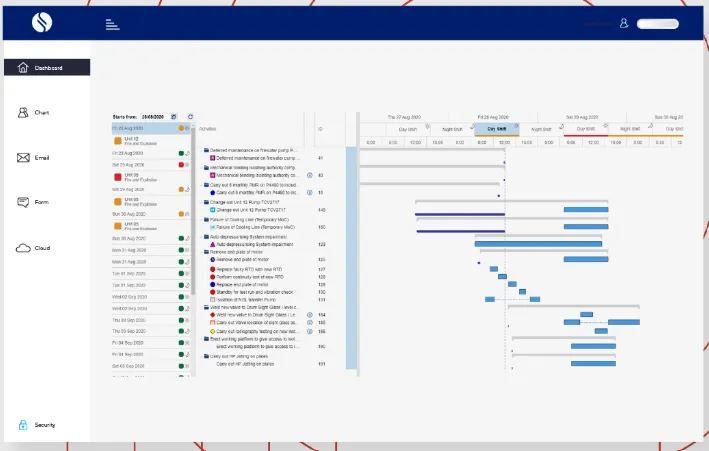This screenshot has height=451, width=709.
Task: Click red diamond icon of Weld new valve
Action: point(213,315)
